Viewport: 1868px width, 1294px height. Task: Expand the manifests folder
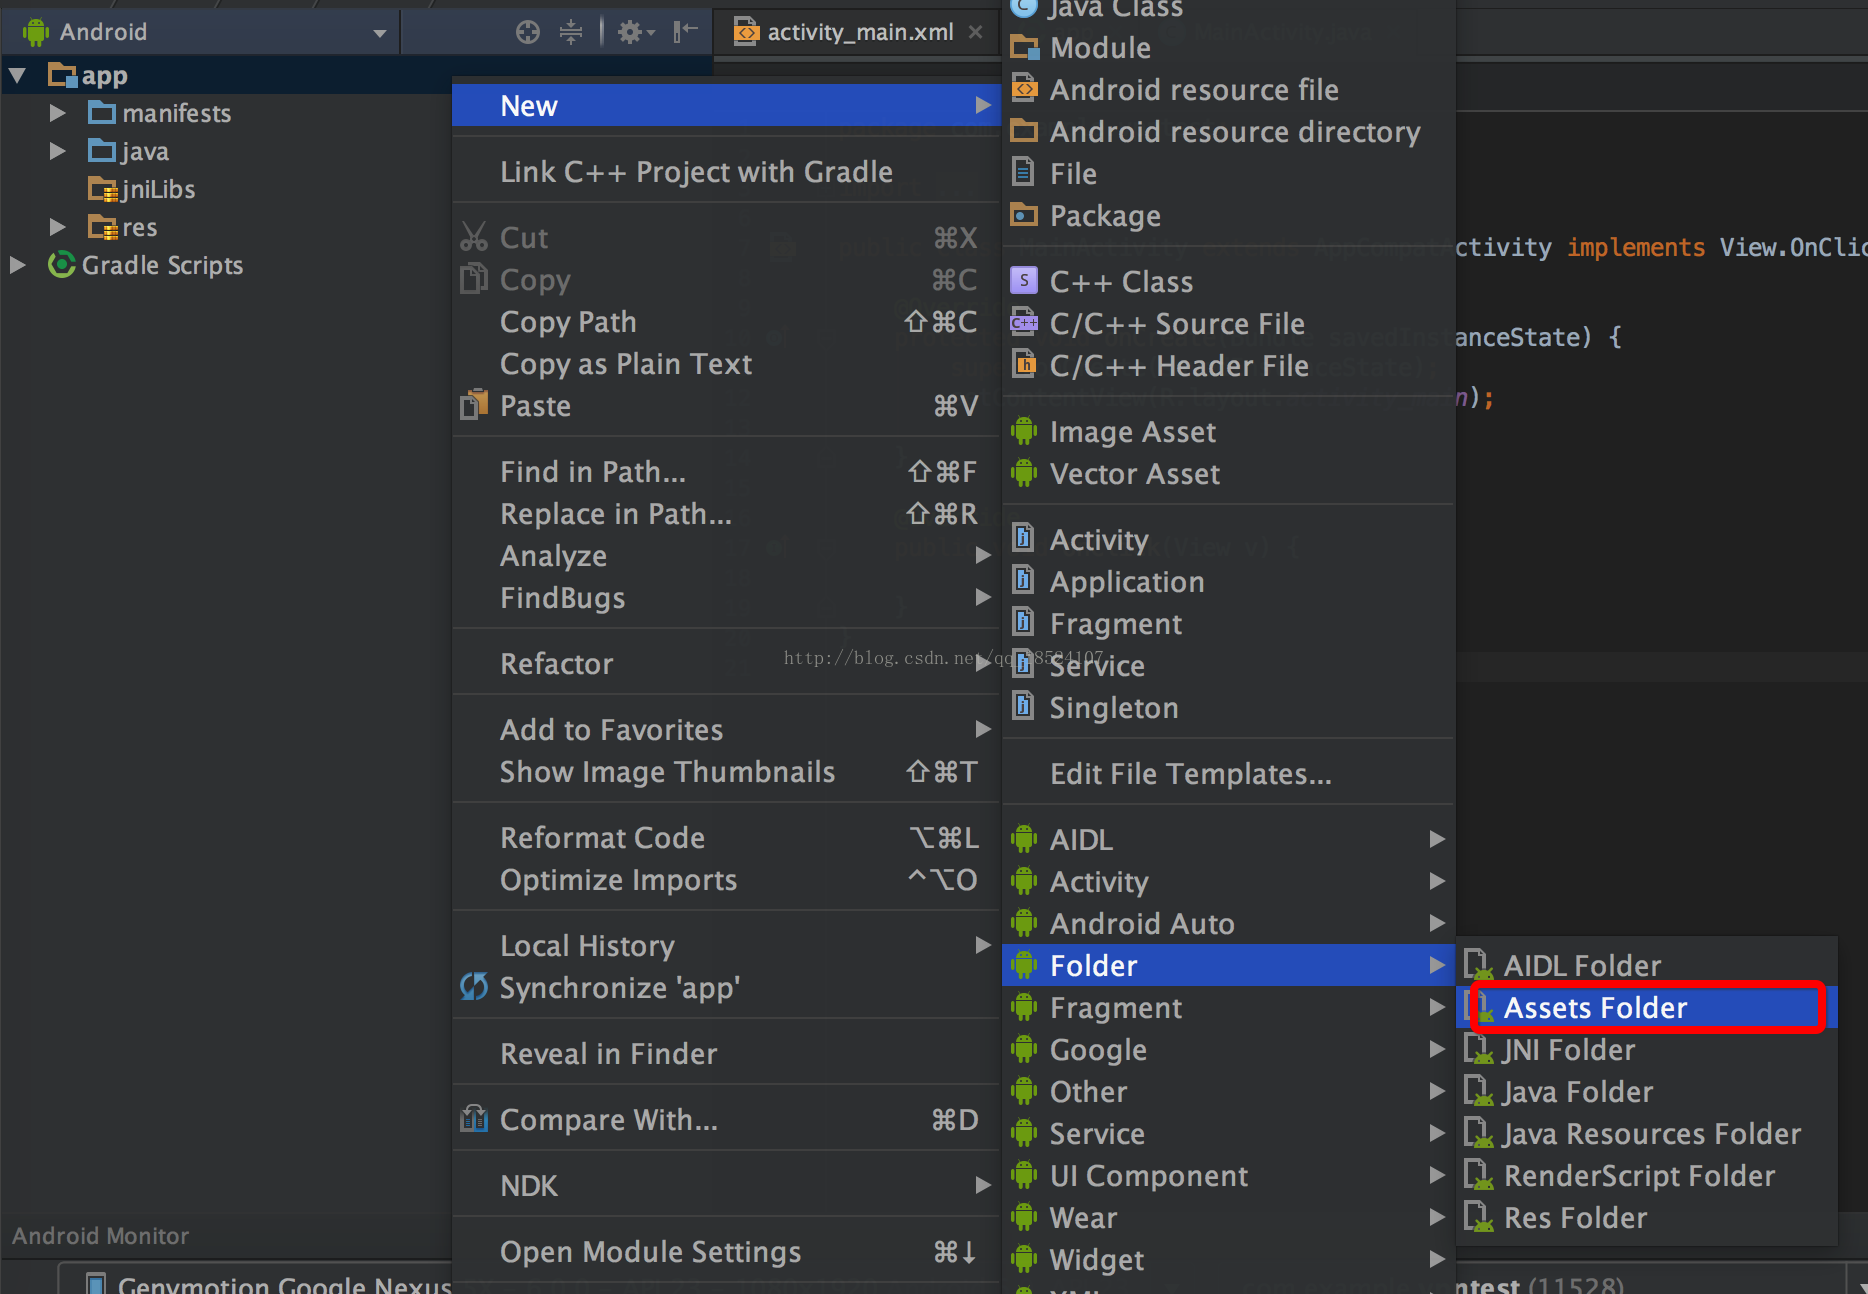pos(57,113)
